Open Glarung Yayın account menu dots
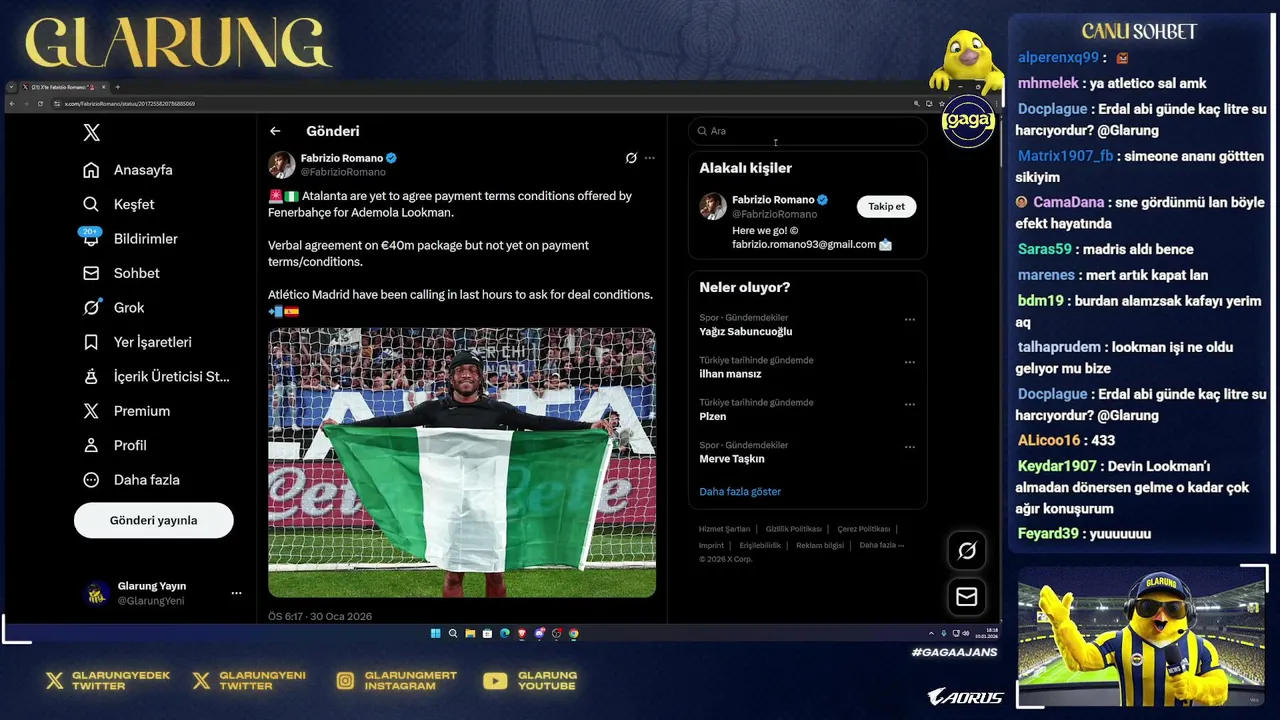 pyautogui.click(x=236, y=593)
